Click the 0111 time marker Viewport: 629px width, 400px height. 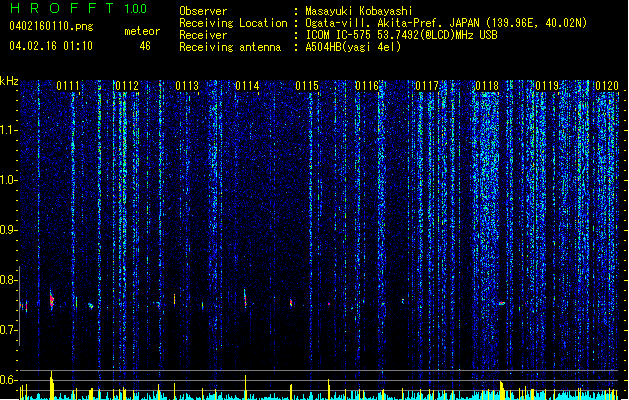click(68, 86)
